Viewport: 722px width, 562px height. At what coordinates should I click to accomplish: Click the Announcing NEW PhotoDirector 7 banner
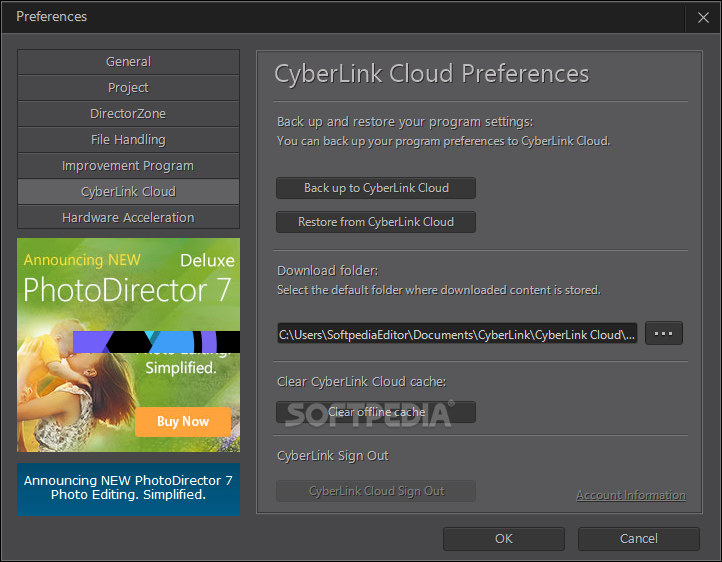[x=128, y=489]
